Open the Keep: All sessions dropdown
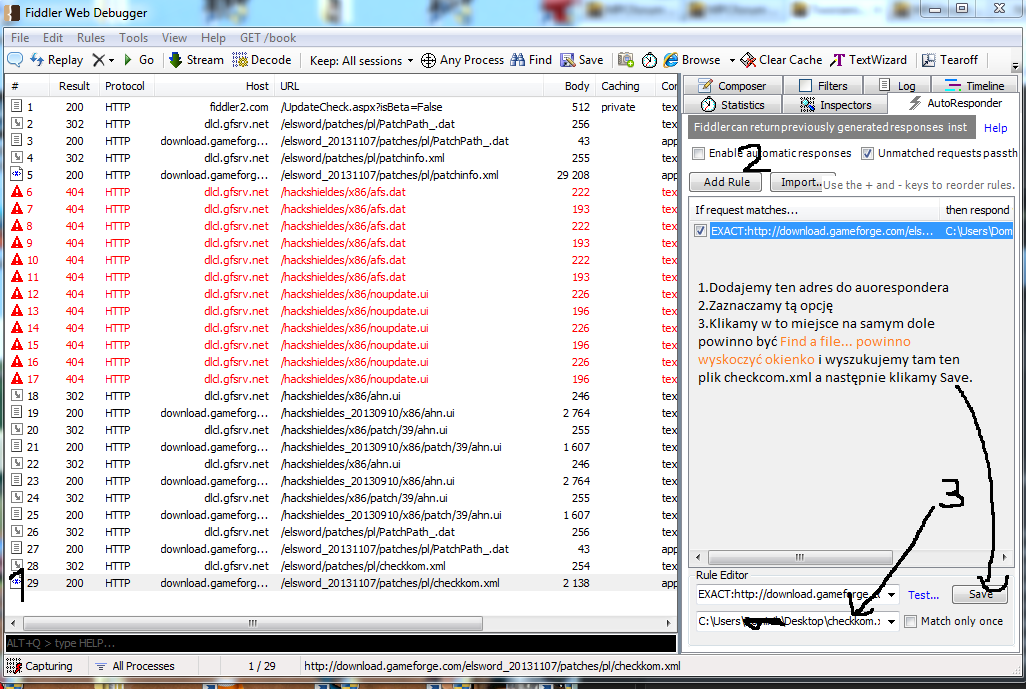Viewport: 1026px width, 689px height. coord(361,61)
